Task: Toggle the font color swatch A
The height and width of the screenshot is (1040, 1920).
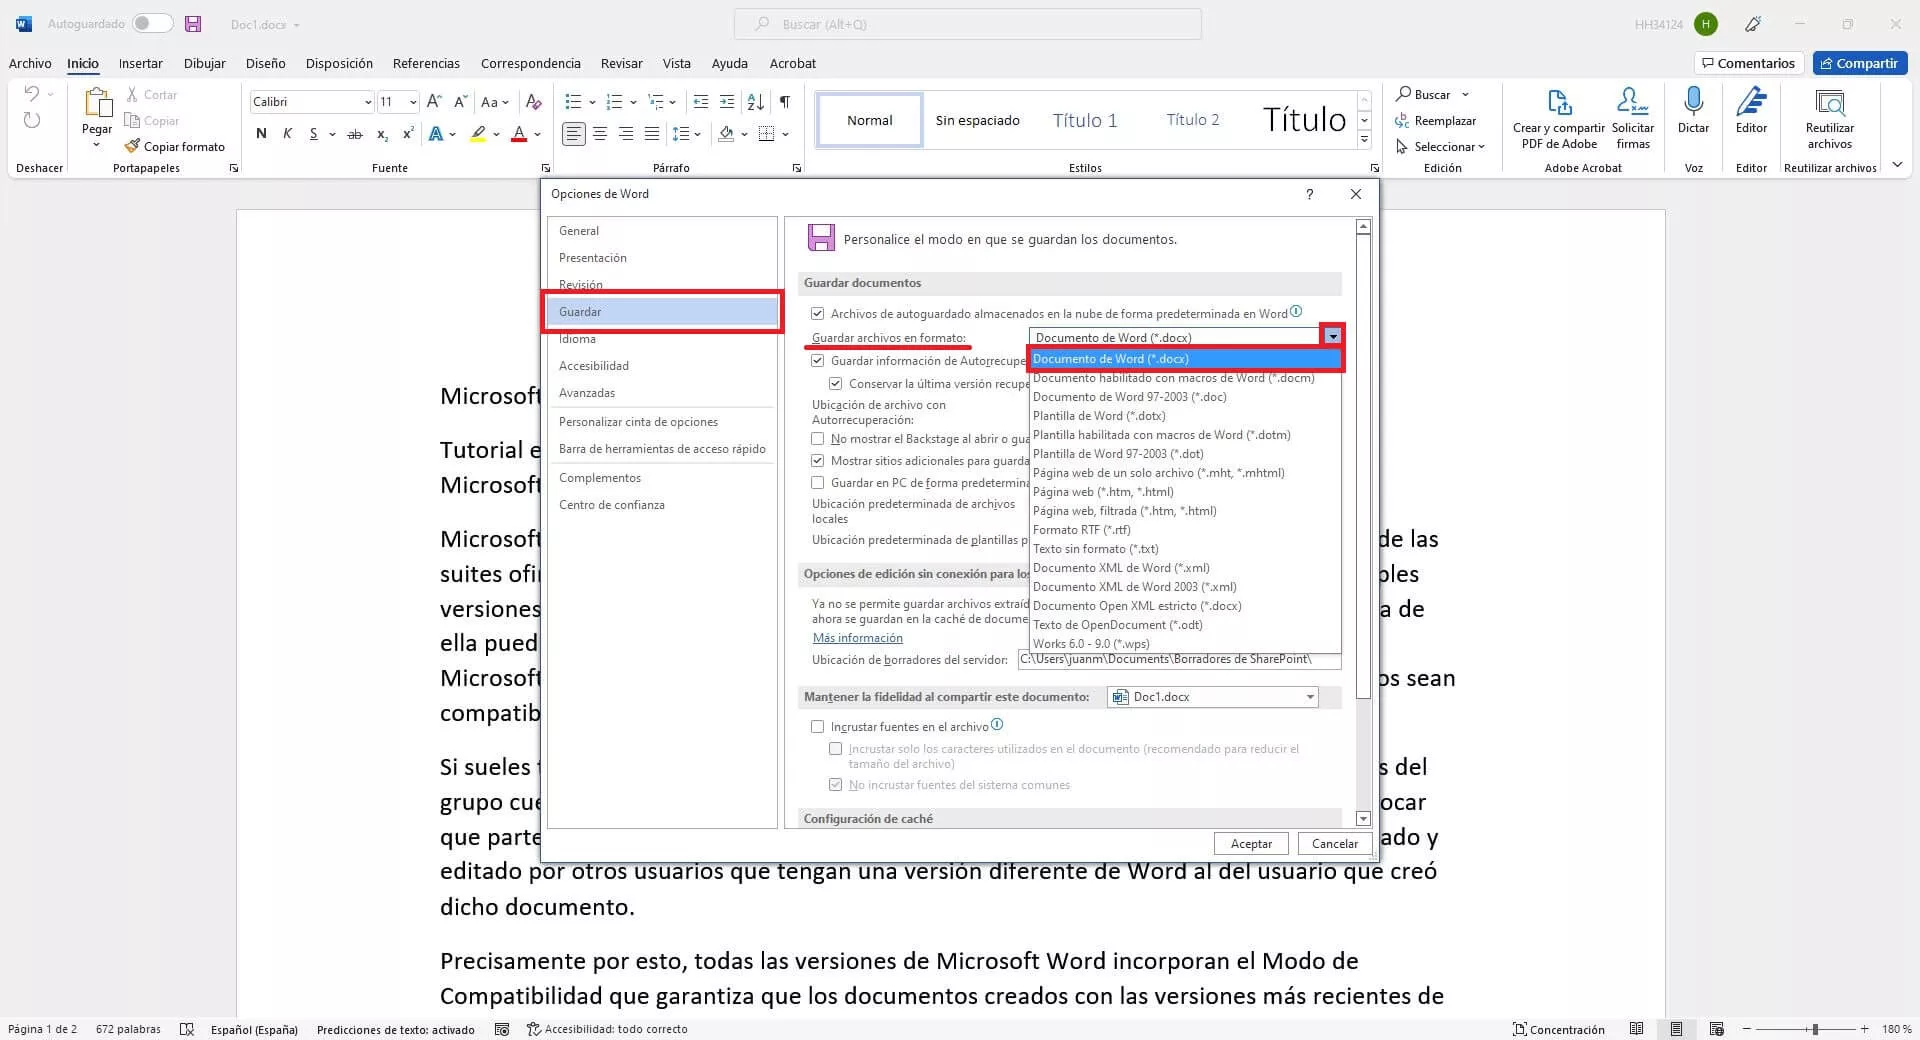Action: (518, 133)
